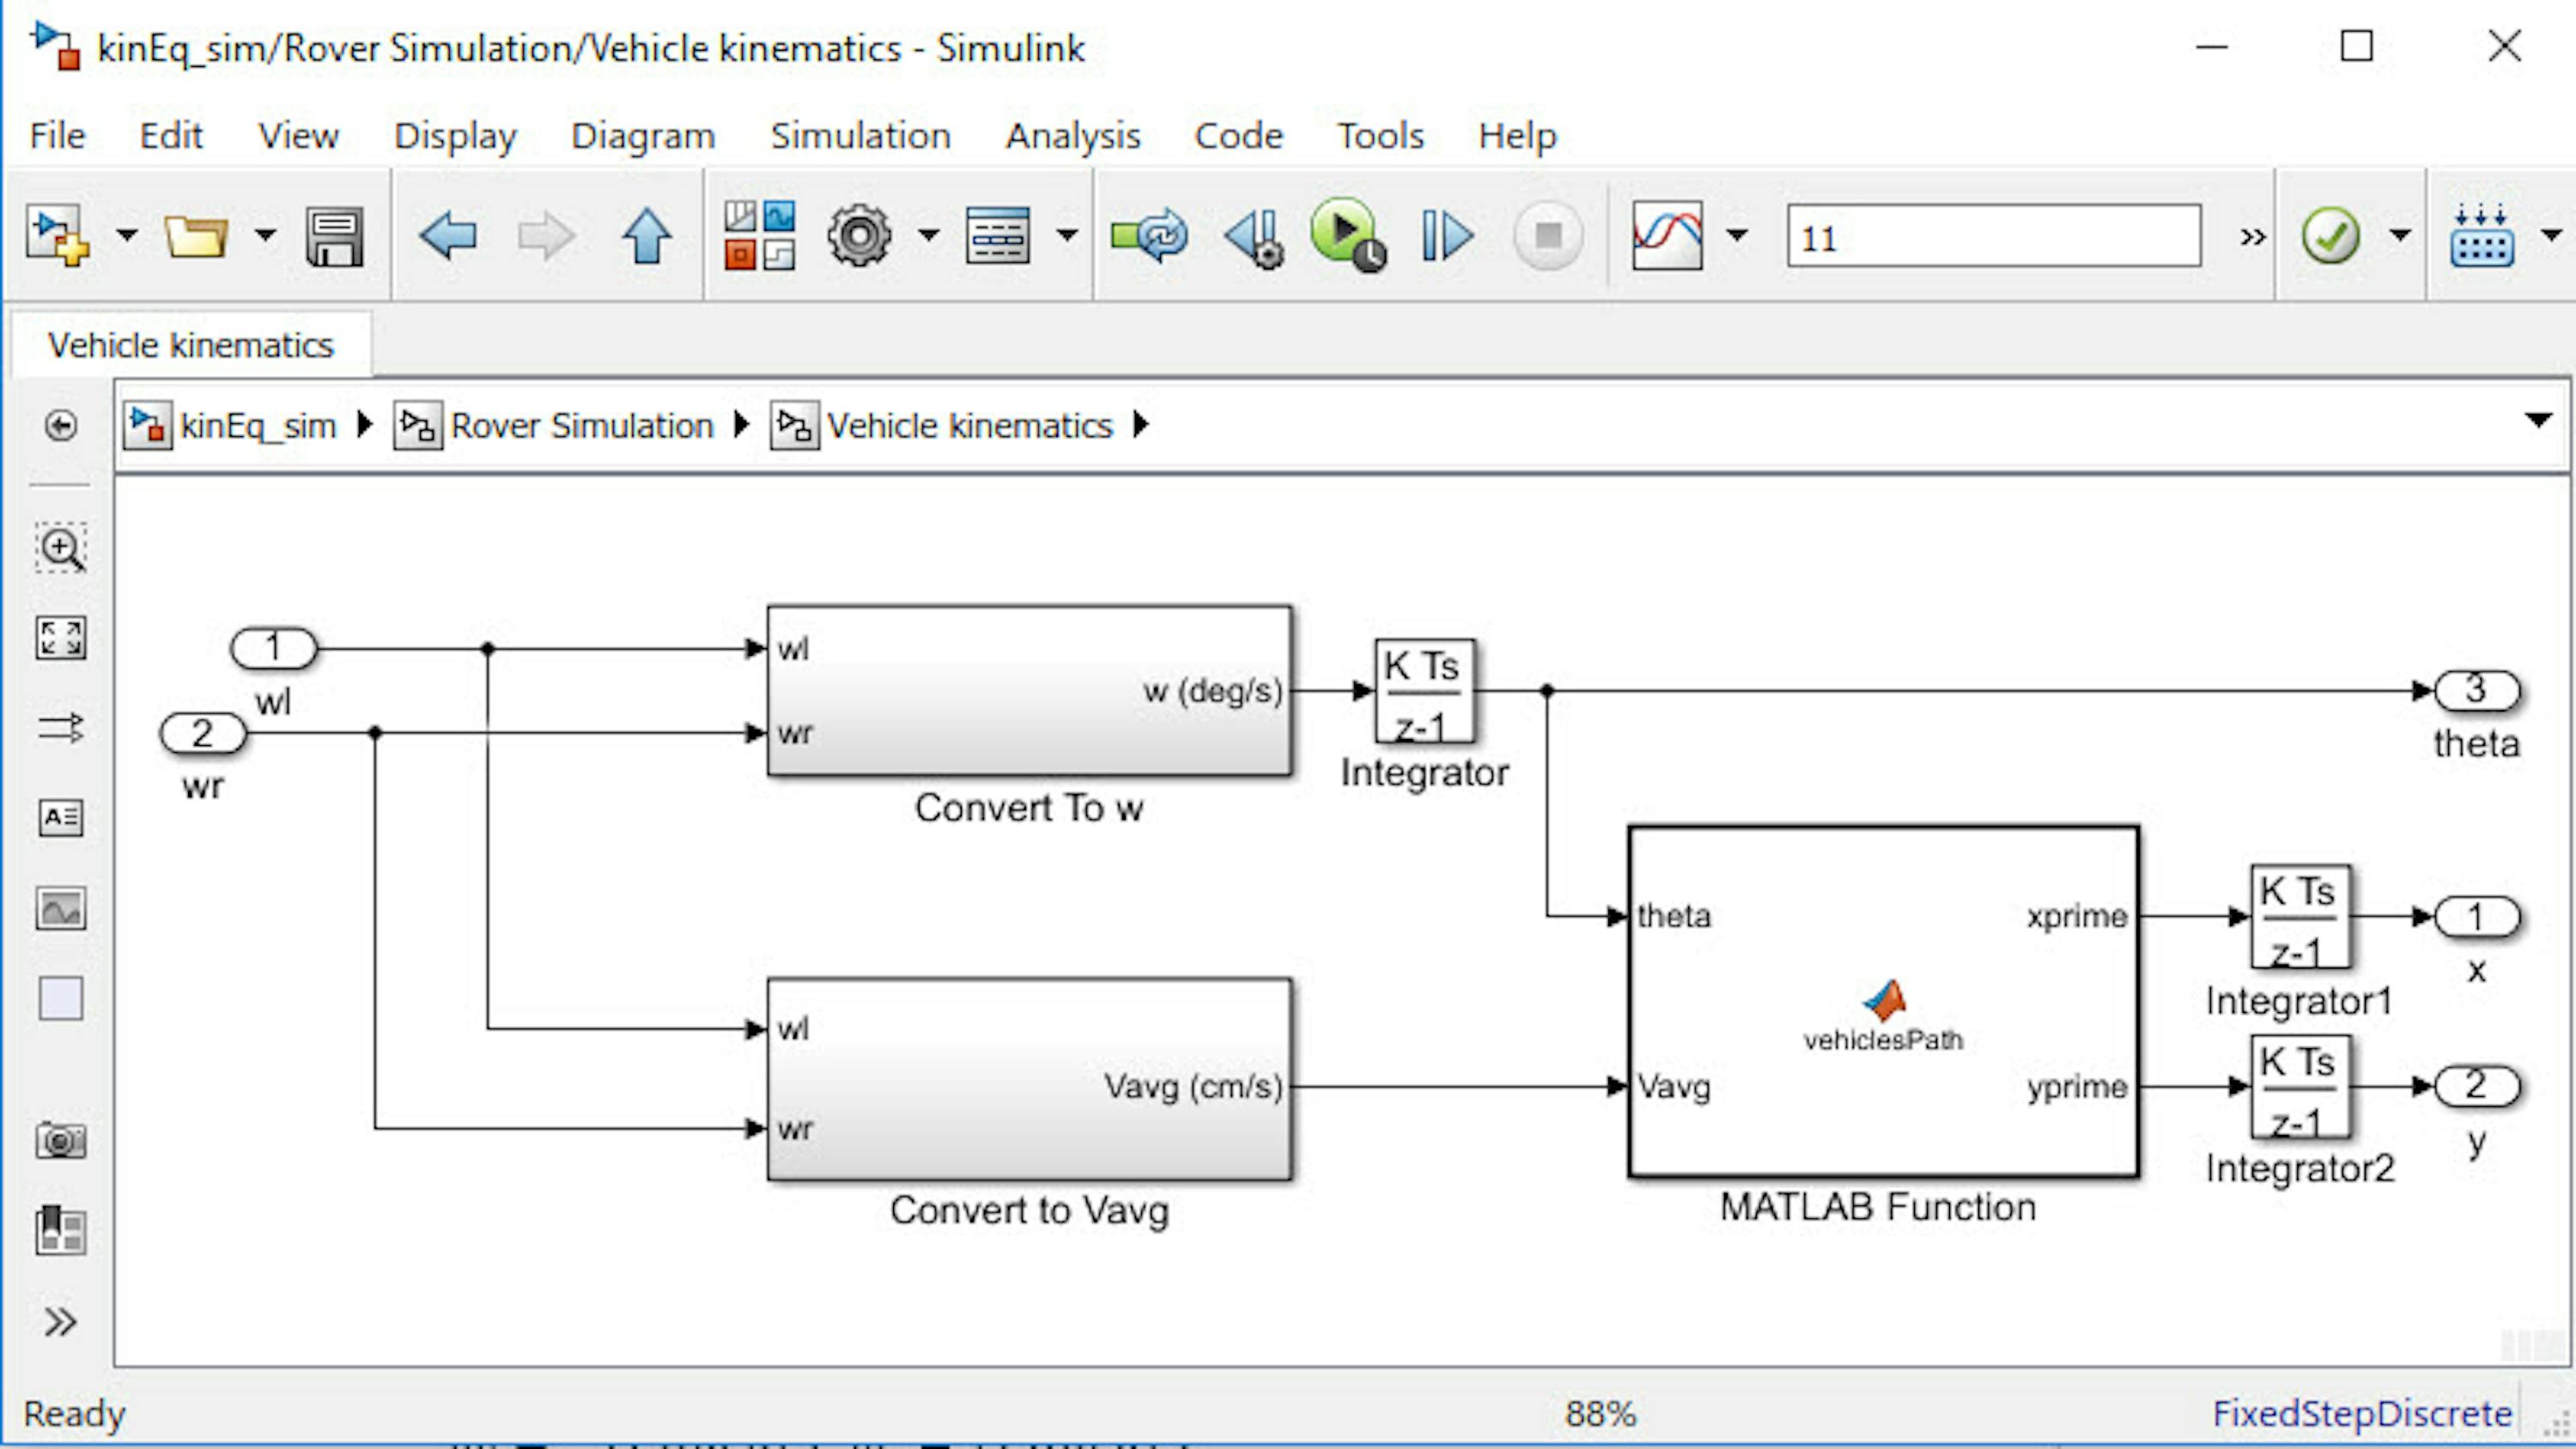Click the Fit to View palette icon
The height and width of the screenshot is (1449, 2576).
click(x=61, y=638)
